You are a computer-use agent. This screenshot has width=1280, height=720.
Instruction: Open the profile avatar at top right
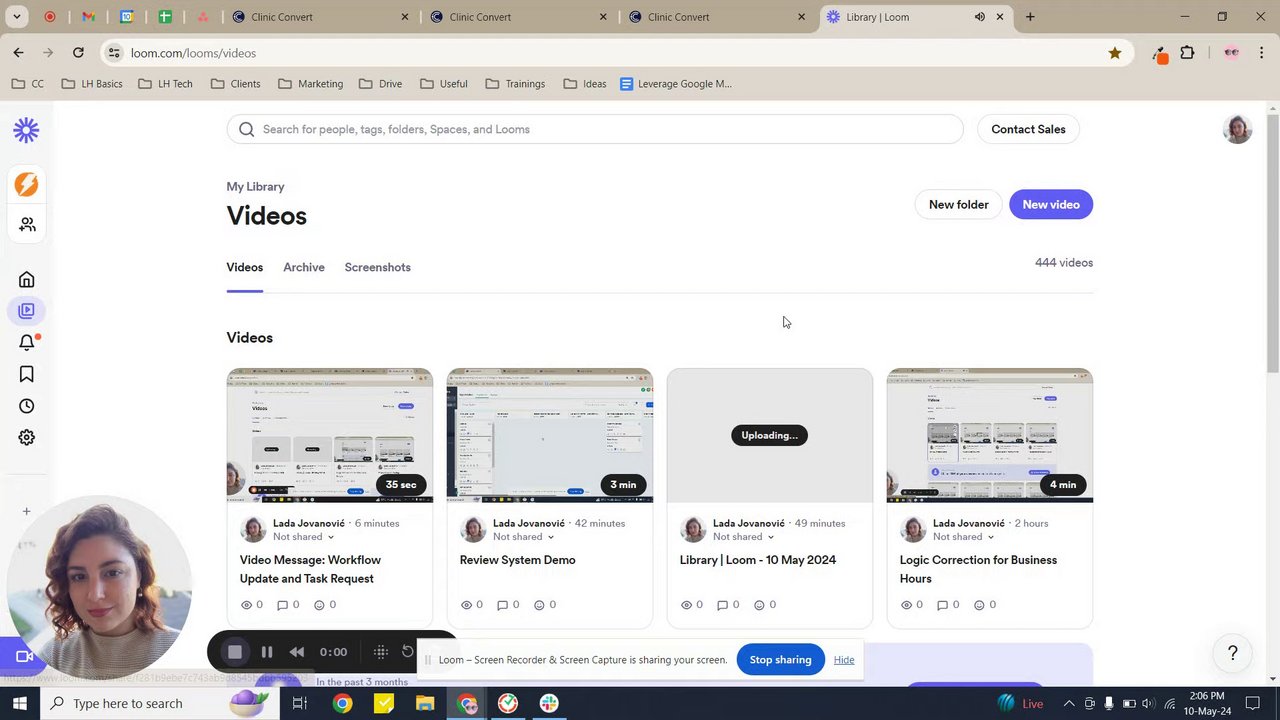coord(1237,129)
